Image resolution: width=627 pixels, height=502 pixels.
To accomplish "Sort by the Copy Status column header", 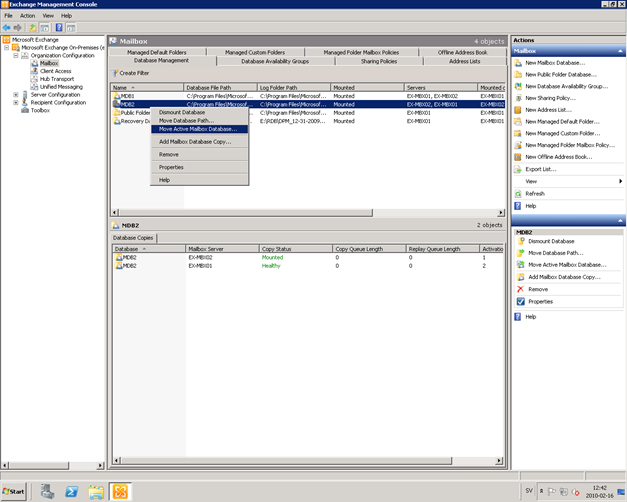I will [296, 249].
